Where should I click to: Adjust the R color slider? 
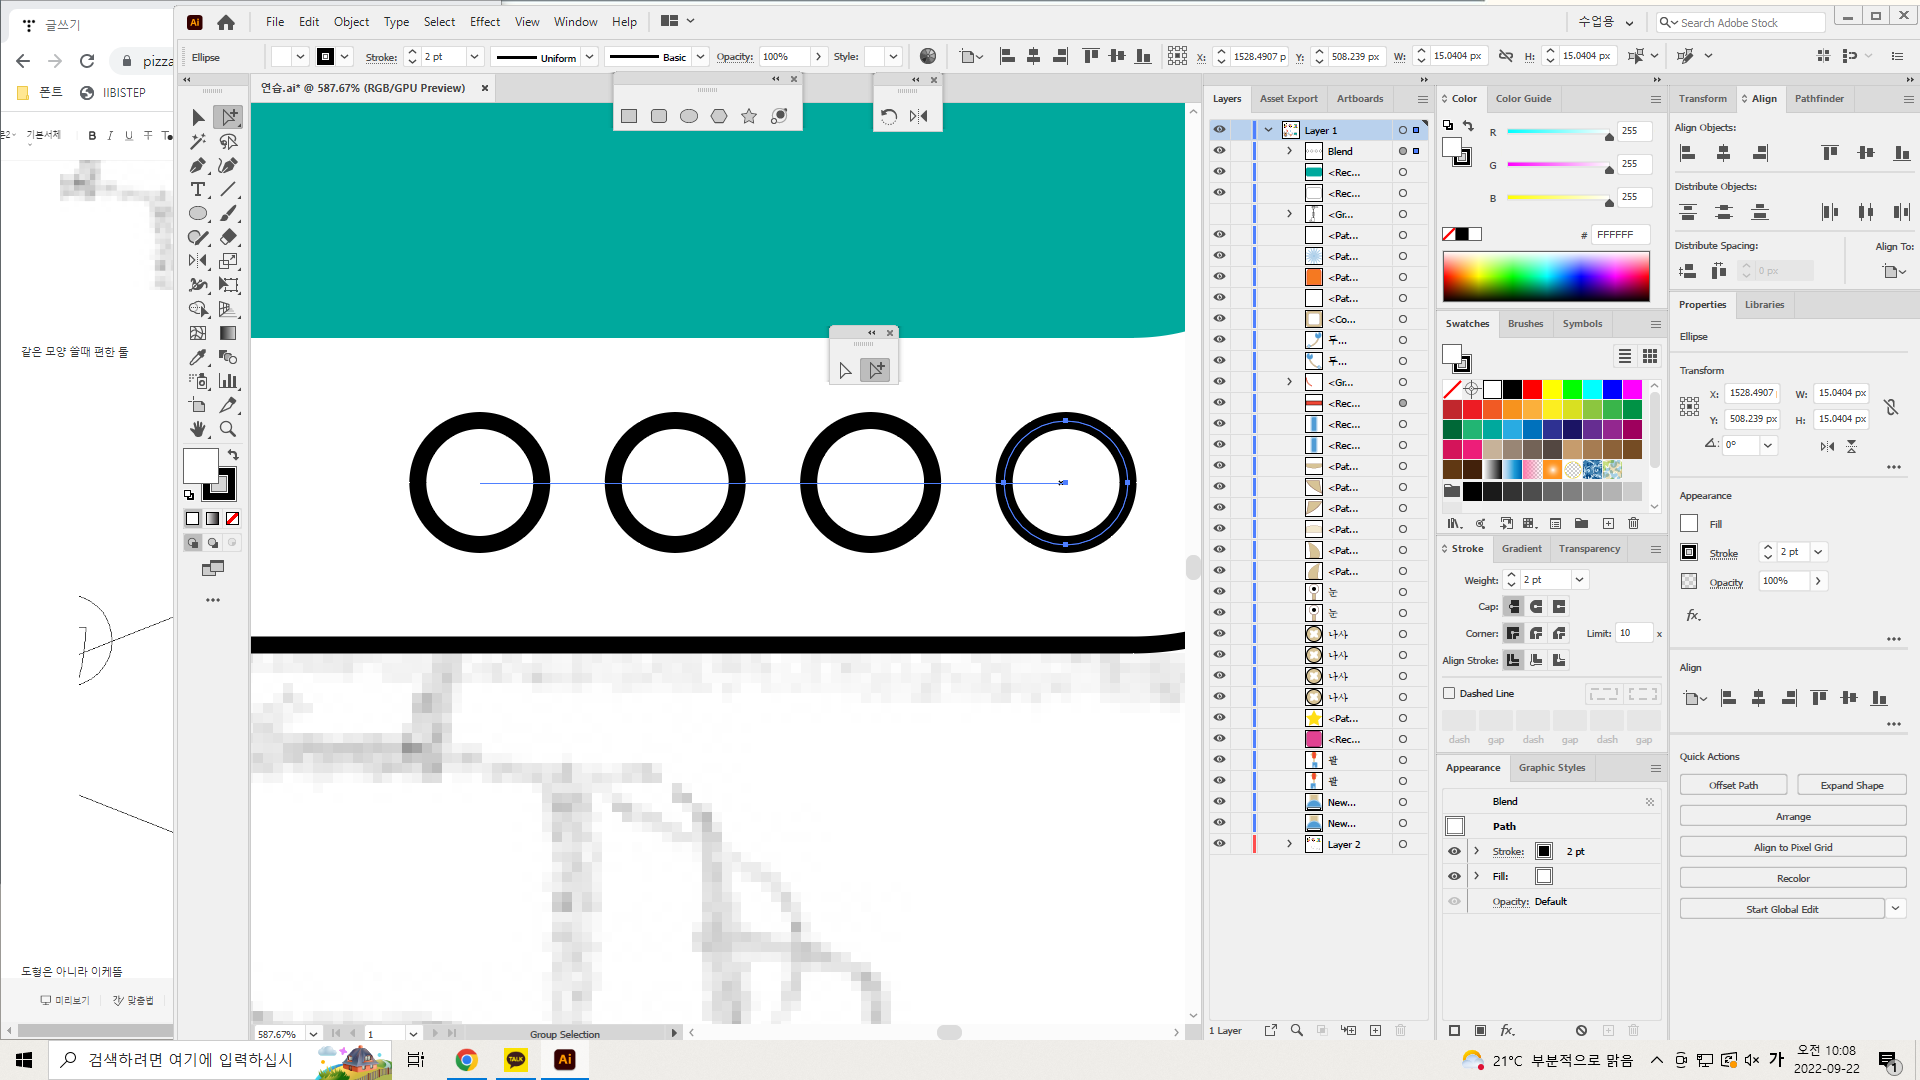pos(1560,132)
